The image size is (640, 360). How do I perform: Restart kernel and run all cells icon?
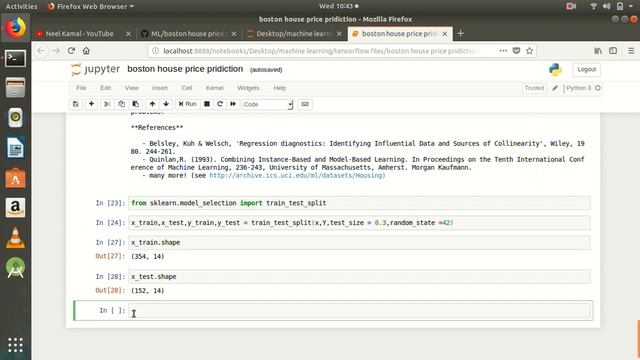pyautogui.click(x=233, y=104)
